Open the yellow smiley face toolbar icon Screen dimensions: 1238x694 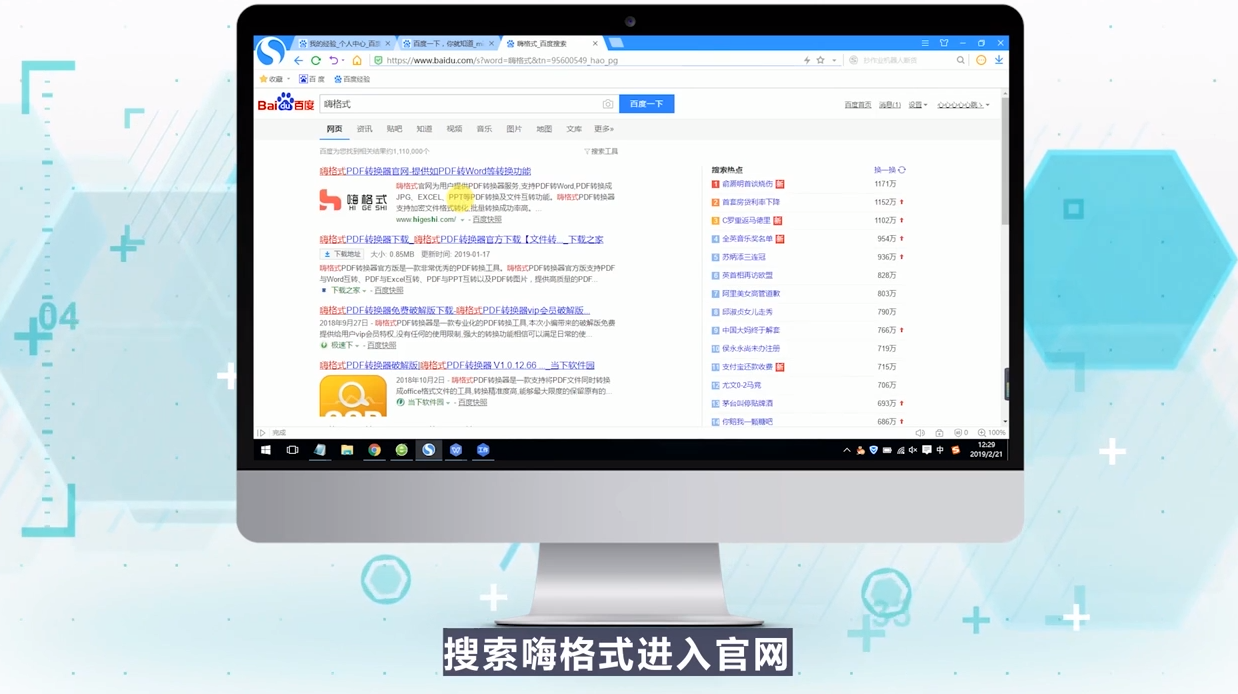(981, 61)
